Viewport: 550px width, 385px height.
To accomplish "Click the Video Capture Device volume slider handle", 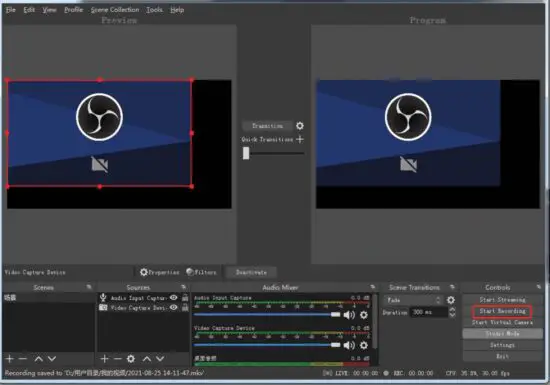I will [x=335, y=345].
